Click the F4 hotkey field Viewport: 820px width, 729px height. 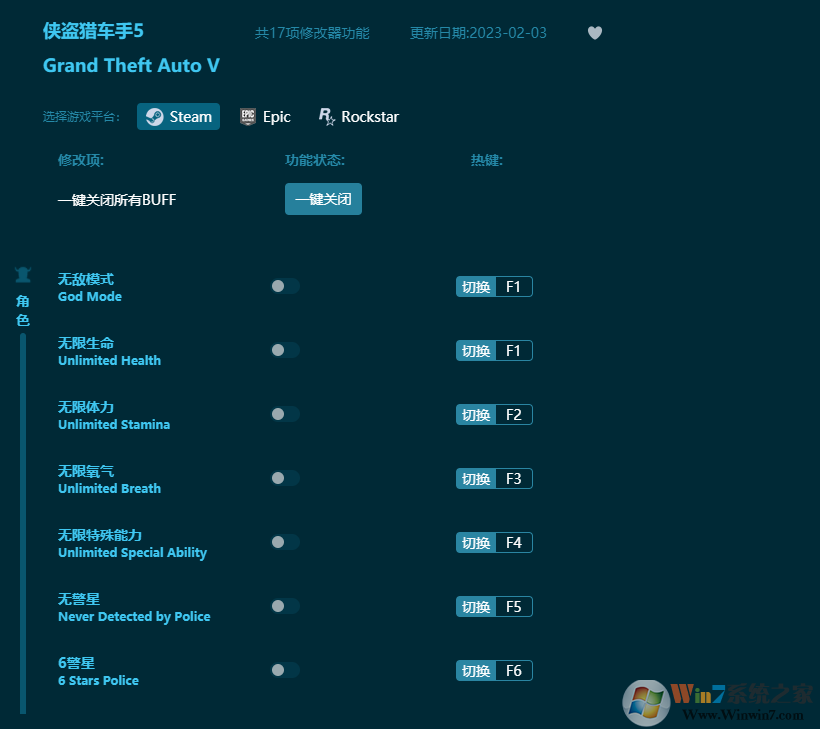point(514,542)
